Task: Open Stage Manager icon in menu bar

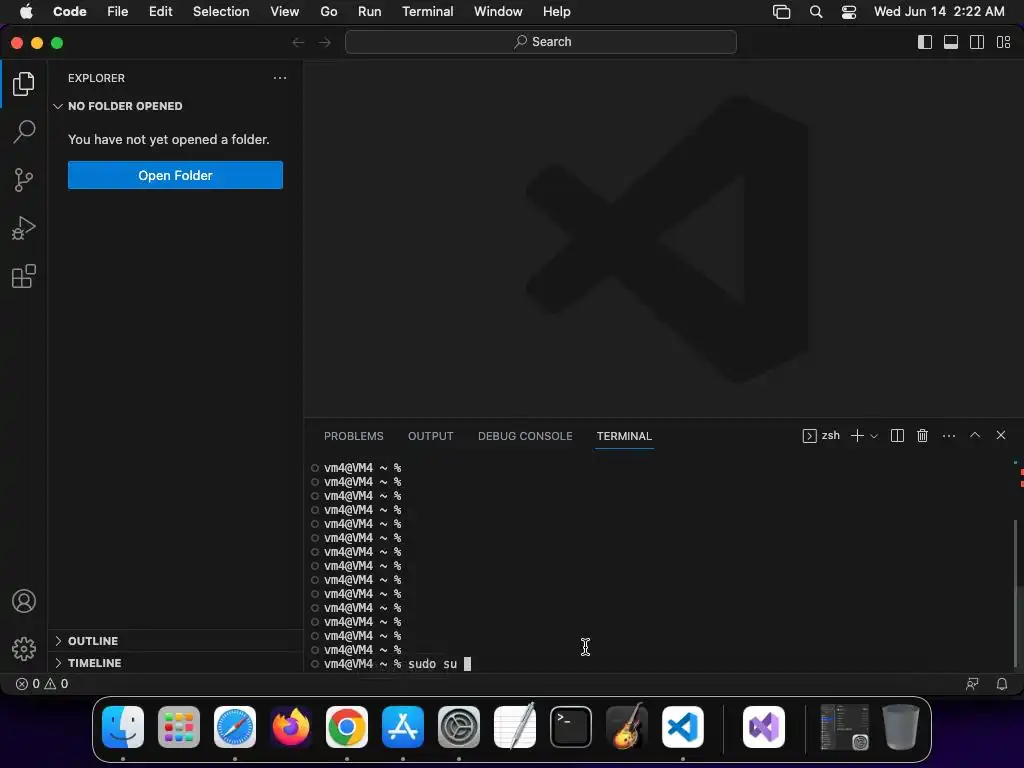Action: coord(781,12)
